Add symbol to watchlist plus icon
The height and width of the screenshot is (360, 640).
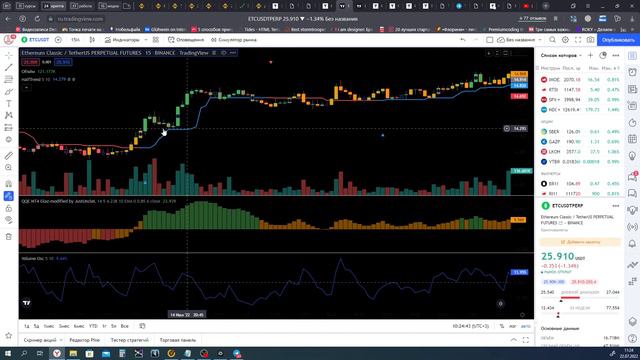coord(591,55)
